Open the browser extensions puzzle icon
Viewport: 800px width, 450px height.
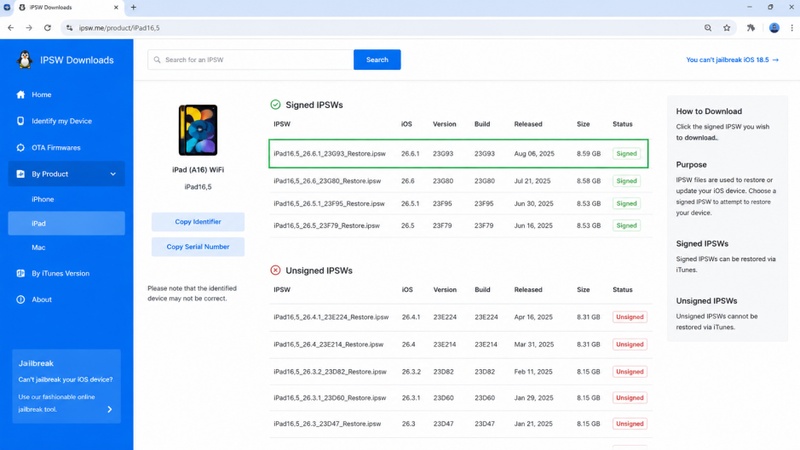[751, 28]
